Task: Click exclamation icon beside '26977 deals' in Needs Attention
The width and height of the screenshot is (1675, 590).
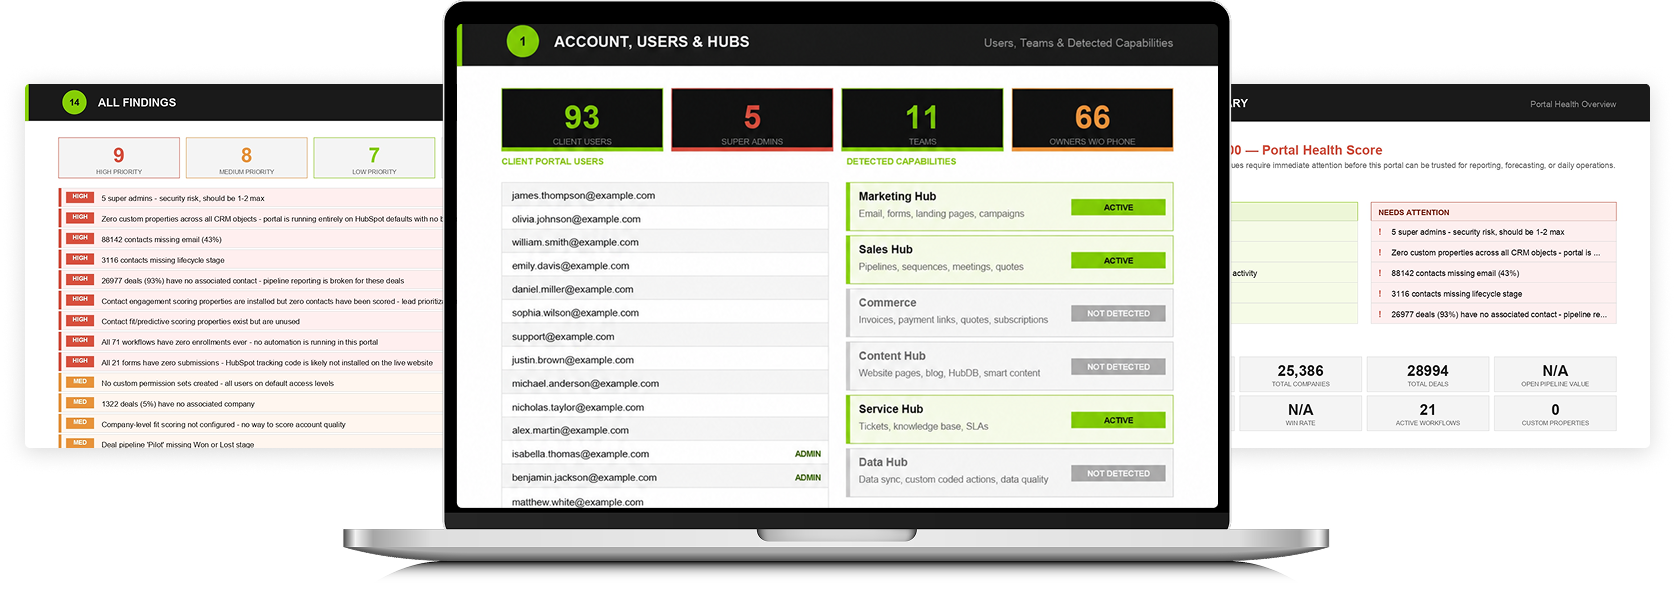Action: coord(1380,314)
